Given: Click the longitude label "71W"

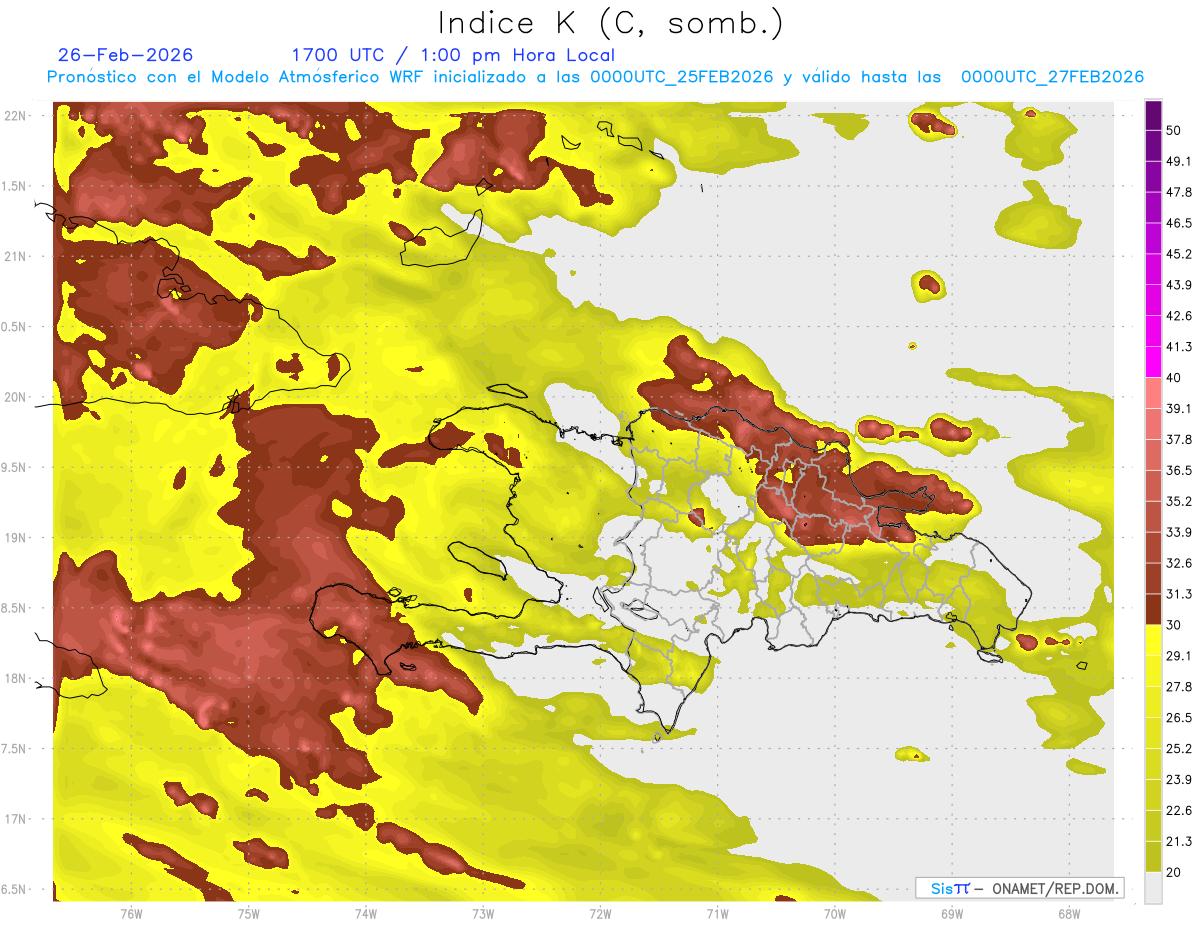Looking at the screenshot, I should 717,914.
